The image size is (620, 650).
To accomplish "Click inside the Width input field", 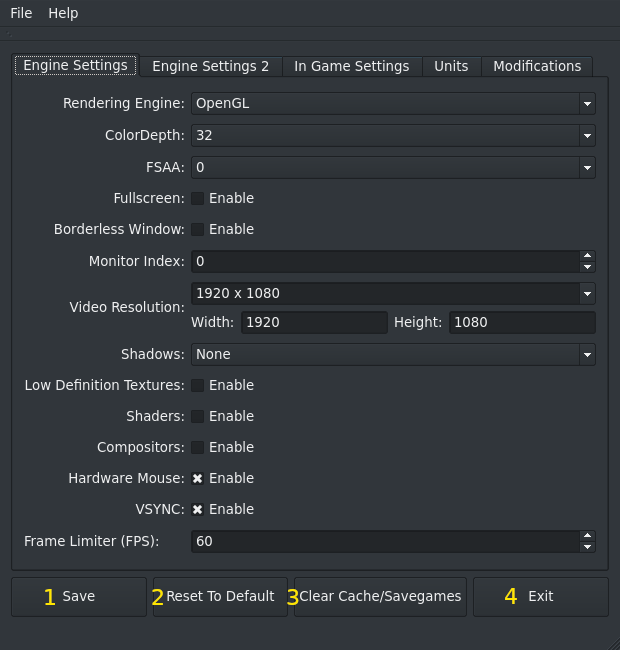I will [x=312, y=322].
